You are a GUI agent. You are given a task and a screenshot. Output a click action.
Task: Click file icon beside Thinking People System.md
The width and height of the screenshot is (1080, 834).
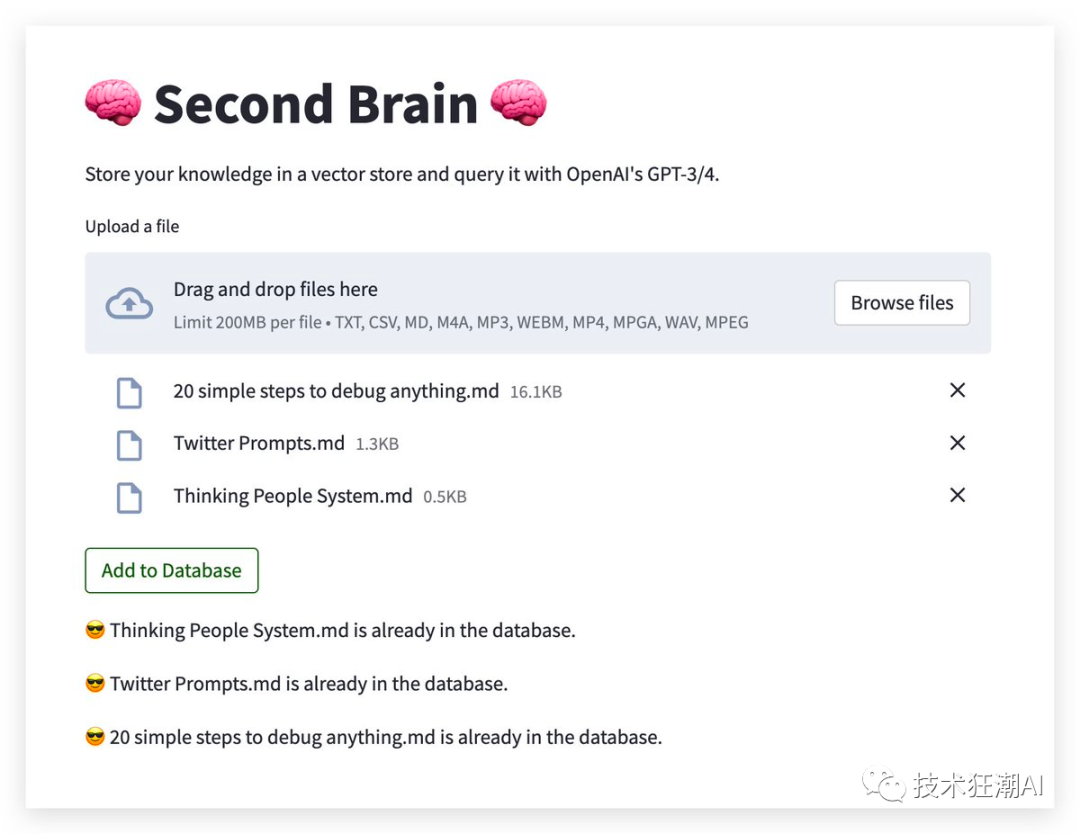(x=129, y=497)
